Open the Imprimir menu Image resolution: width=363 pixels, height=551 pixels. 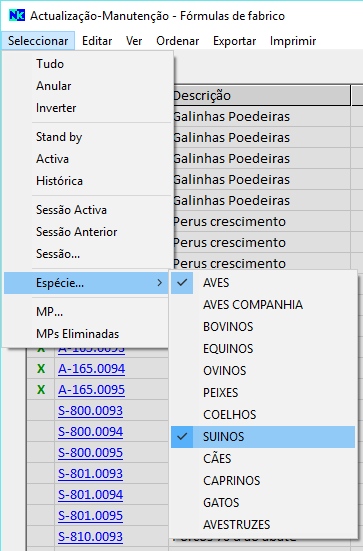pos(293,41)
